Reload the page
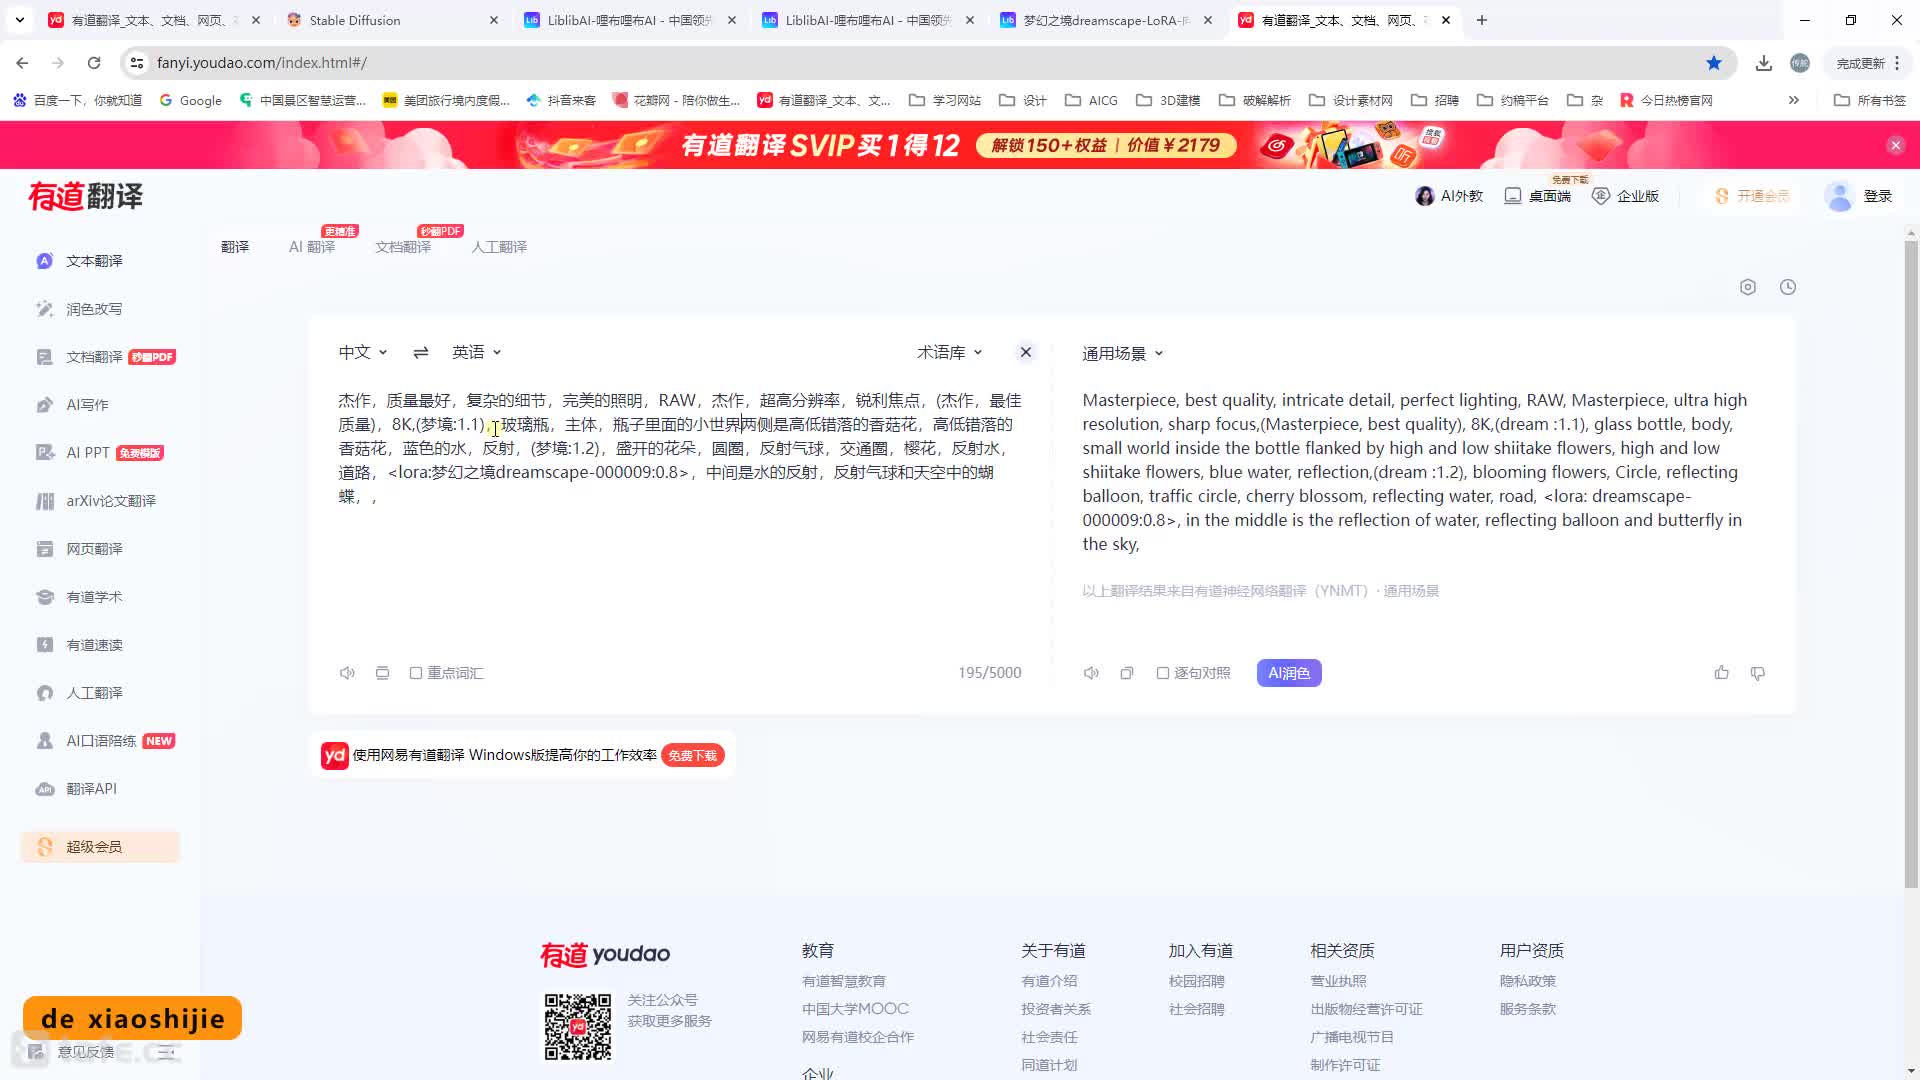1920x1080 pixels. point(94,63)
